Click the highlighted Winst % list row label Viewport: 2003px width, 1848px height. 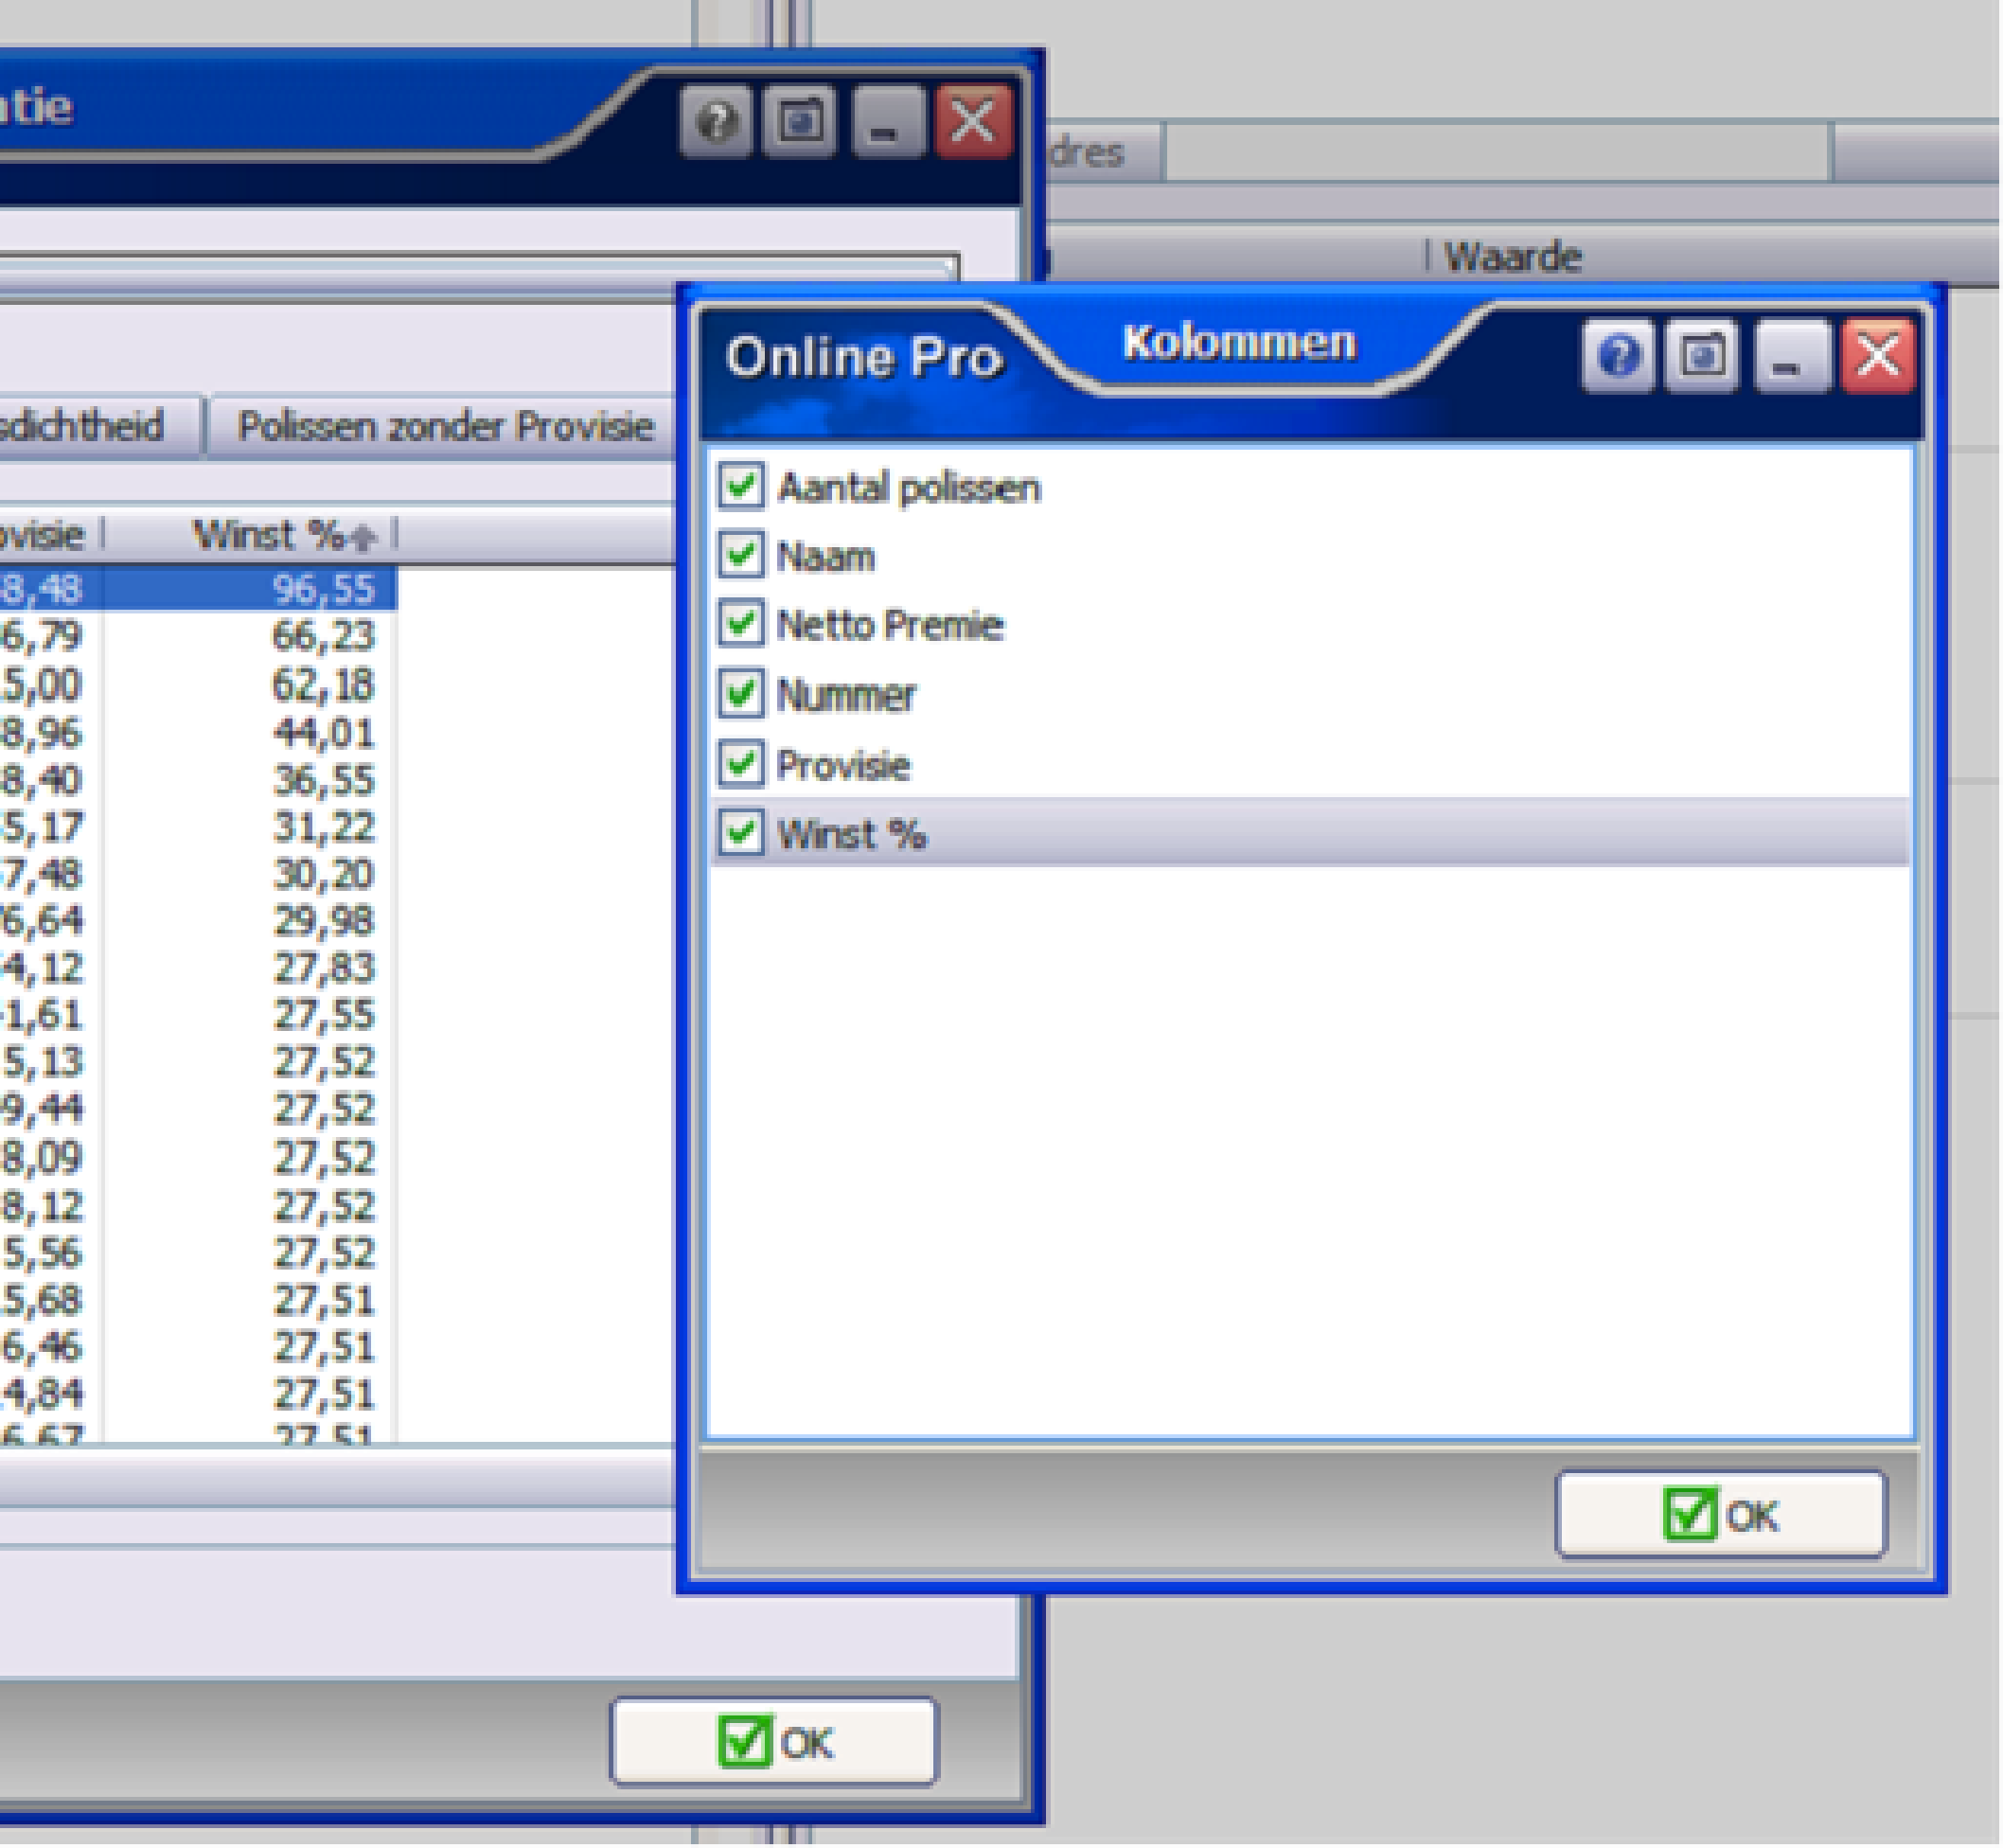(852, 834)
